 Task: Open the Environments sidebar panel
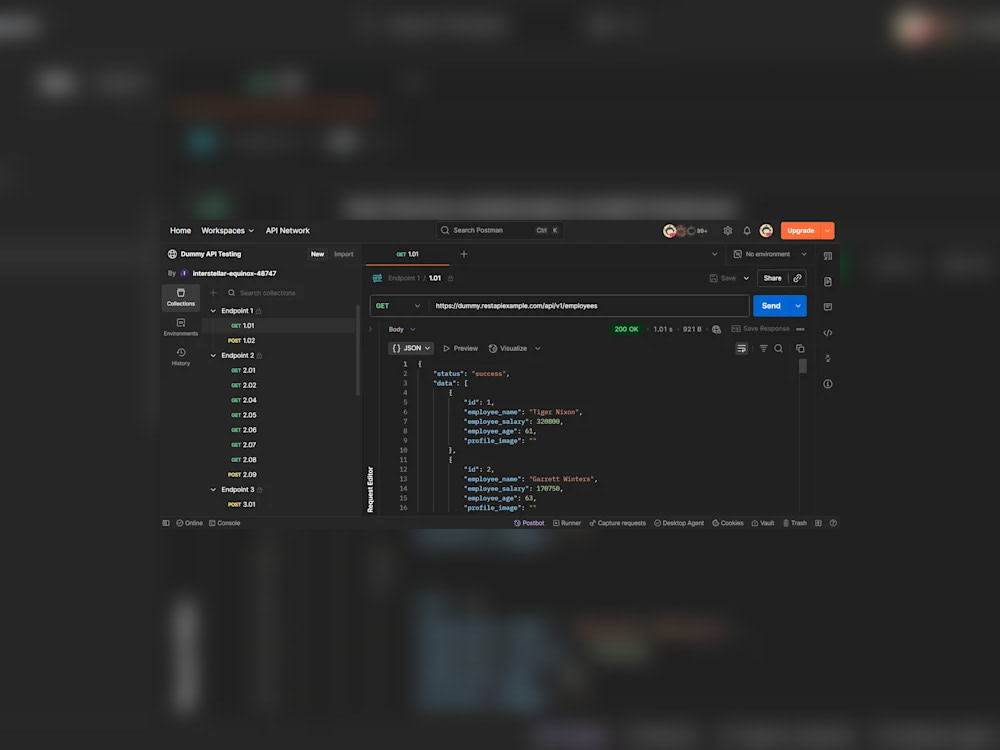[x=180, y=327]
